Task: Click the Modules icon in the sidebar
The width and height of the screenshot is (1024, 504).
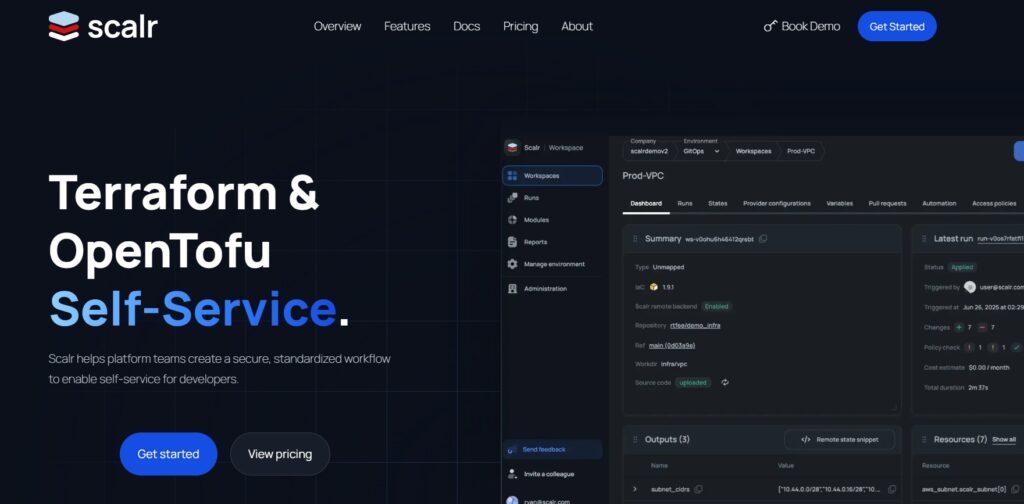Action: tap(512, 220)
